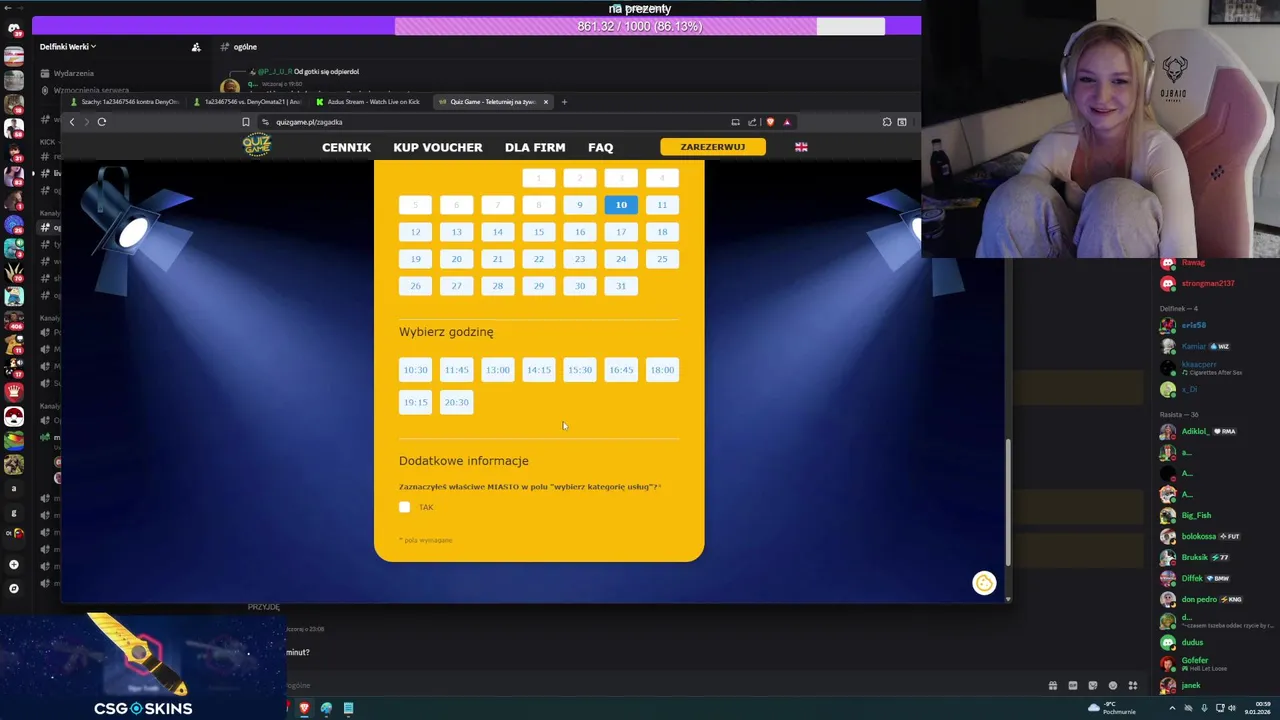Open FAQ menu item
This screenshot has height=720, width=1280.
coord(601,147)
